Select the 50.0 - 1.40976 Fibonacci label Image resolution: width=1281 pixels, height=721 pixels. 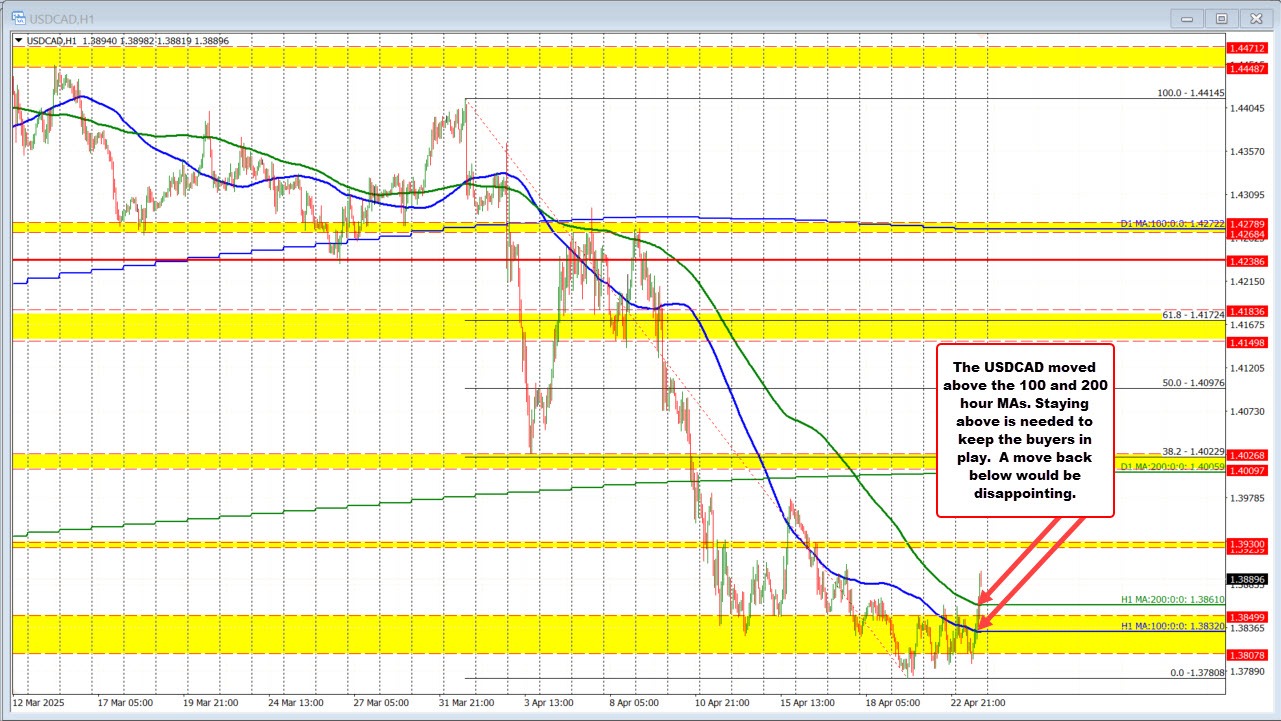point(1192,382)
